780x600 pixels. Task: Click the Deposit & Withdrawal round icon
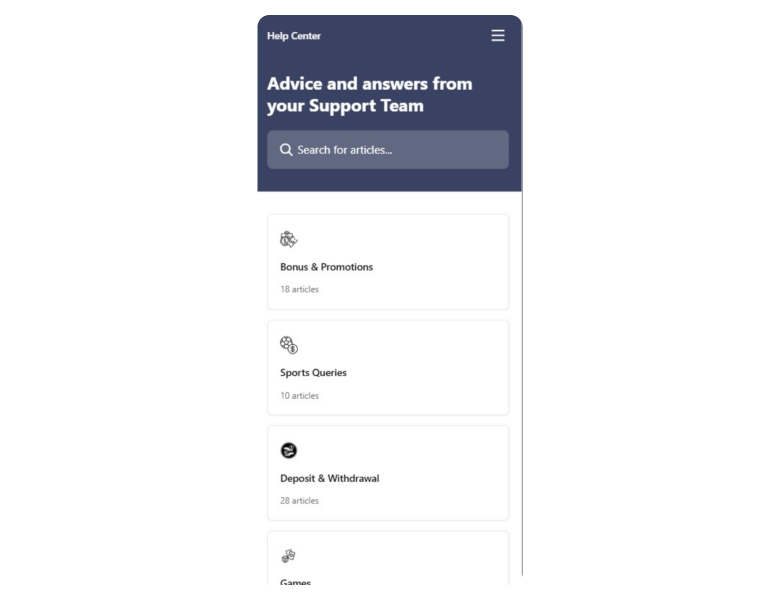(x=289, y=450)
